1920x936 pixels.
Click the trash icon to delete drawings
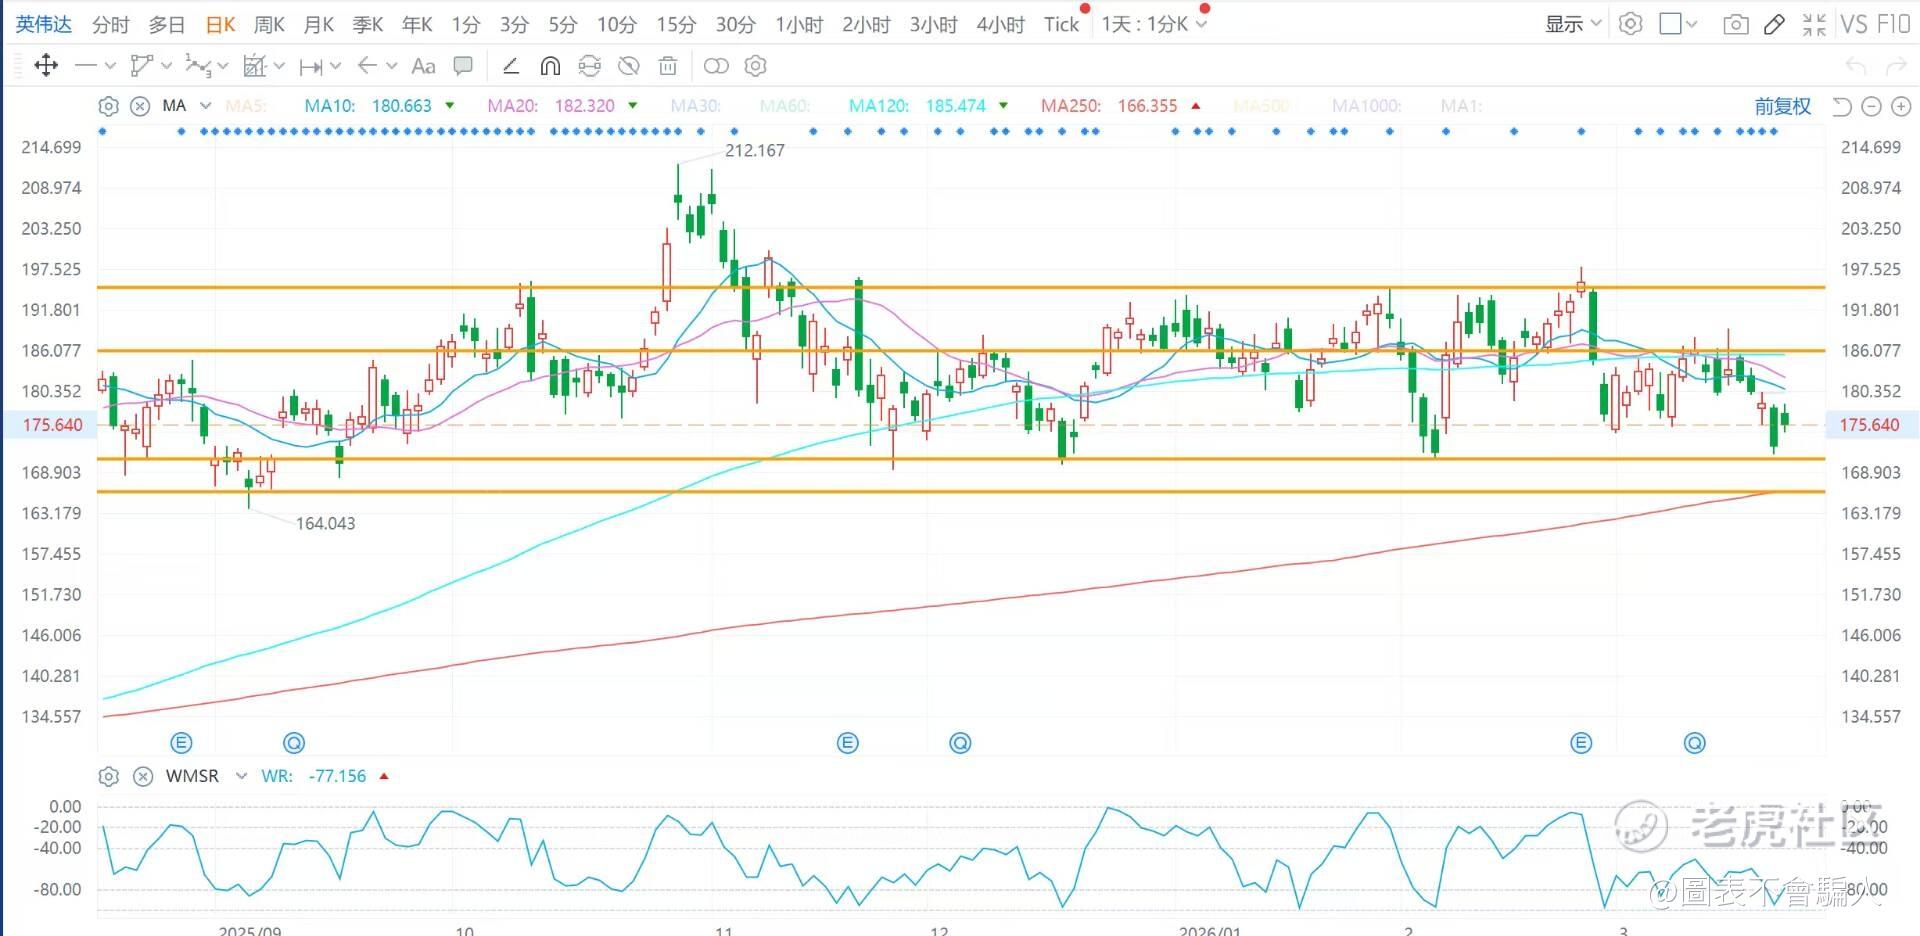coord(668,66)
